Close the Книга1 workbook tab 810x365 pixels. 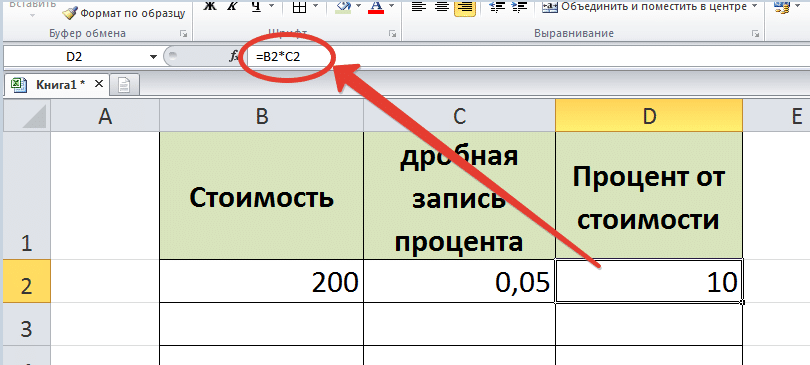click(100, 84)
